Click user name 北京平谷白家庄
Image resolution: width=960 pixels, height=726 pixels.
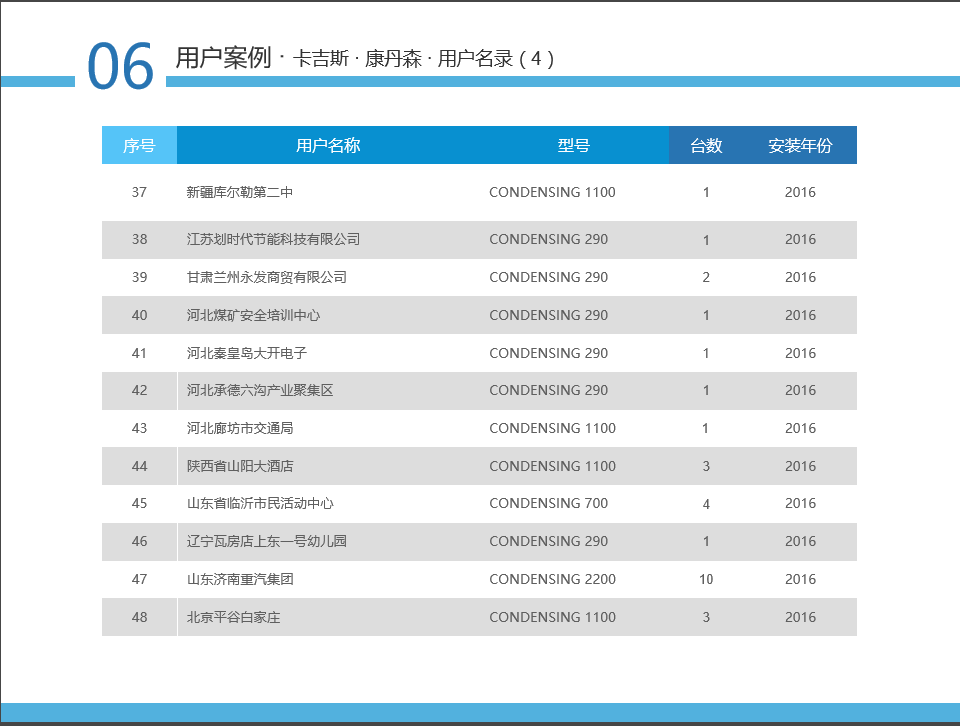[233, 617]
